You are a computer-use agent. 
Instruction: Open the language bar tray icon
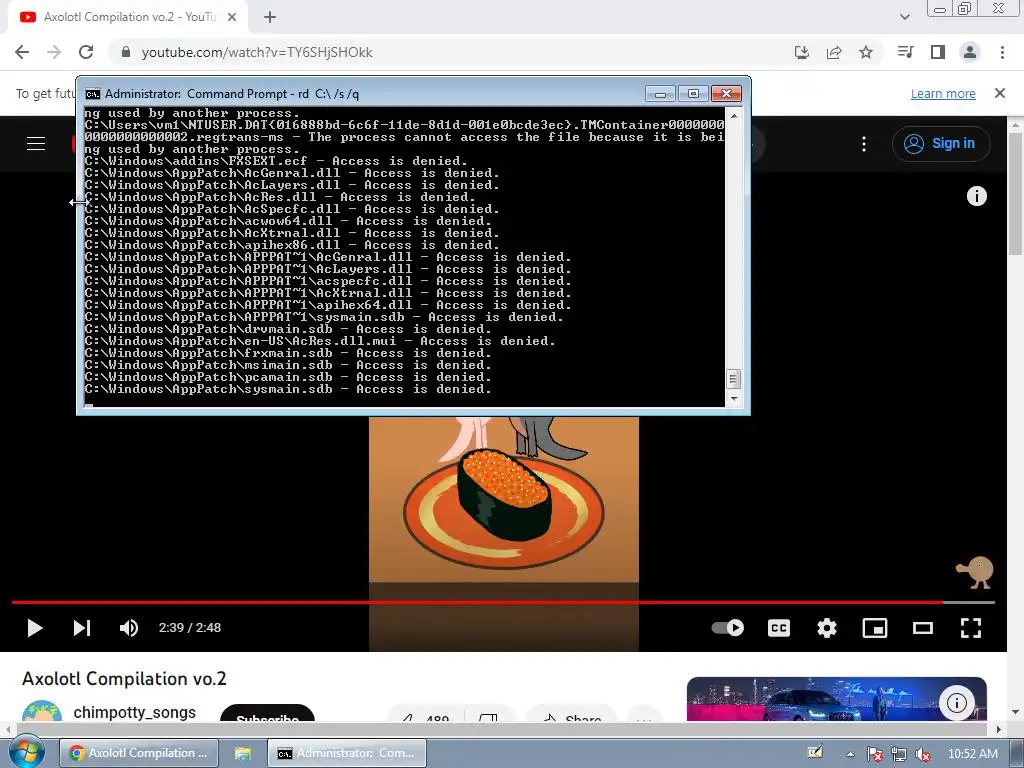[x=815, y=752]
